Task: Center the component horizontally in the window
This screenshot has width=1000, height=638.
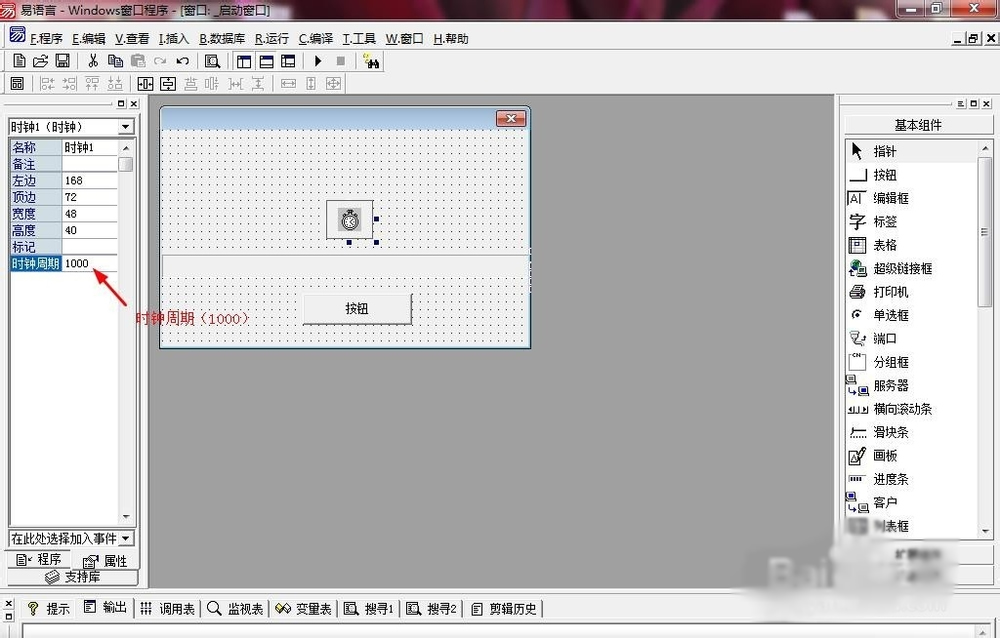Action: coord(145,84)
